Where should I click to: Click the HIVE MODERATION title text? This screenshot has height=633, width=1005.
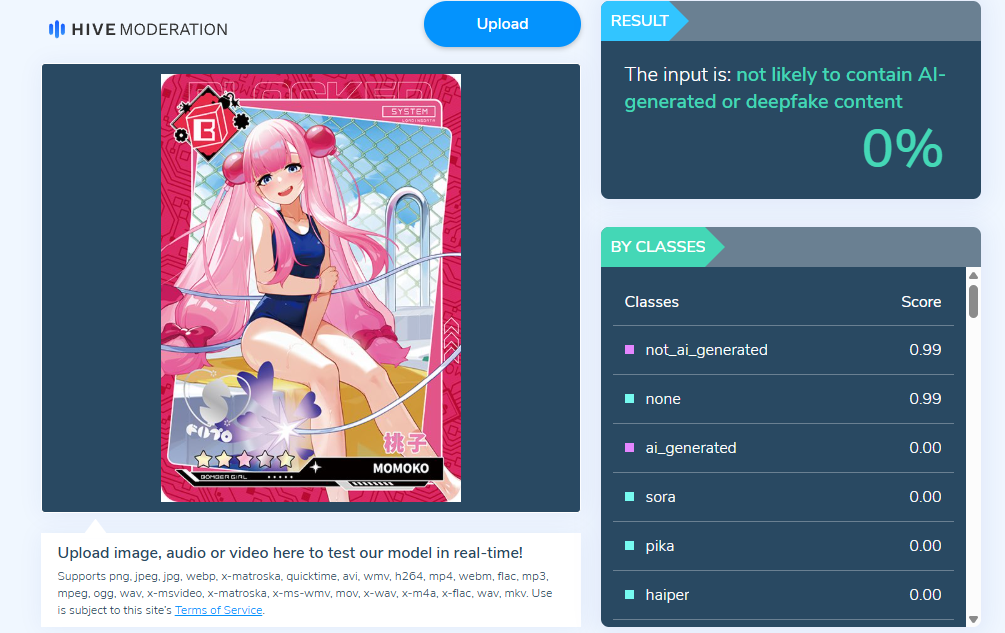coord(149,29)
